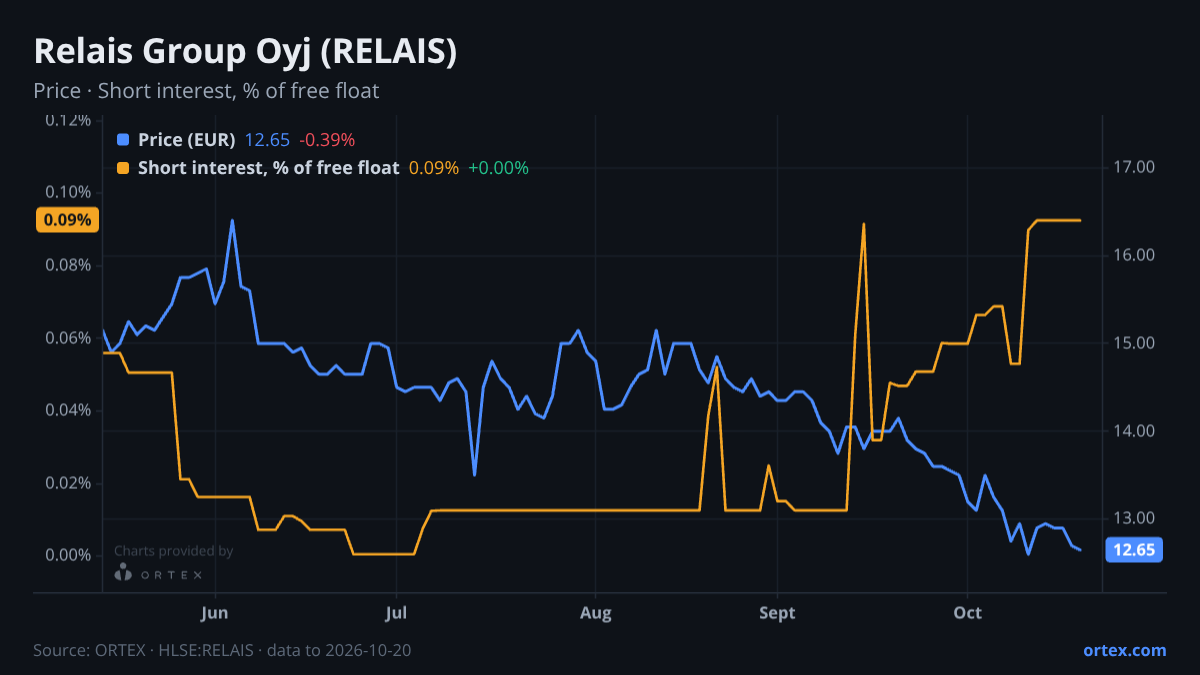Image resolution: width=1200 pixels, height=675 pixels.
Task: Click the 12.65 value in the legend
Action: pyautogui.click(x=267, y=140)
